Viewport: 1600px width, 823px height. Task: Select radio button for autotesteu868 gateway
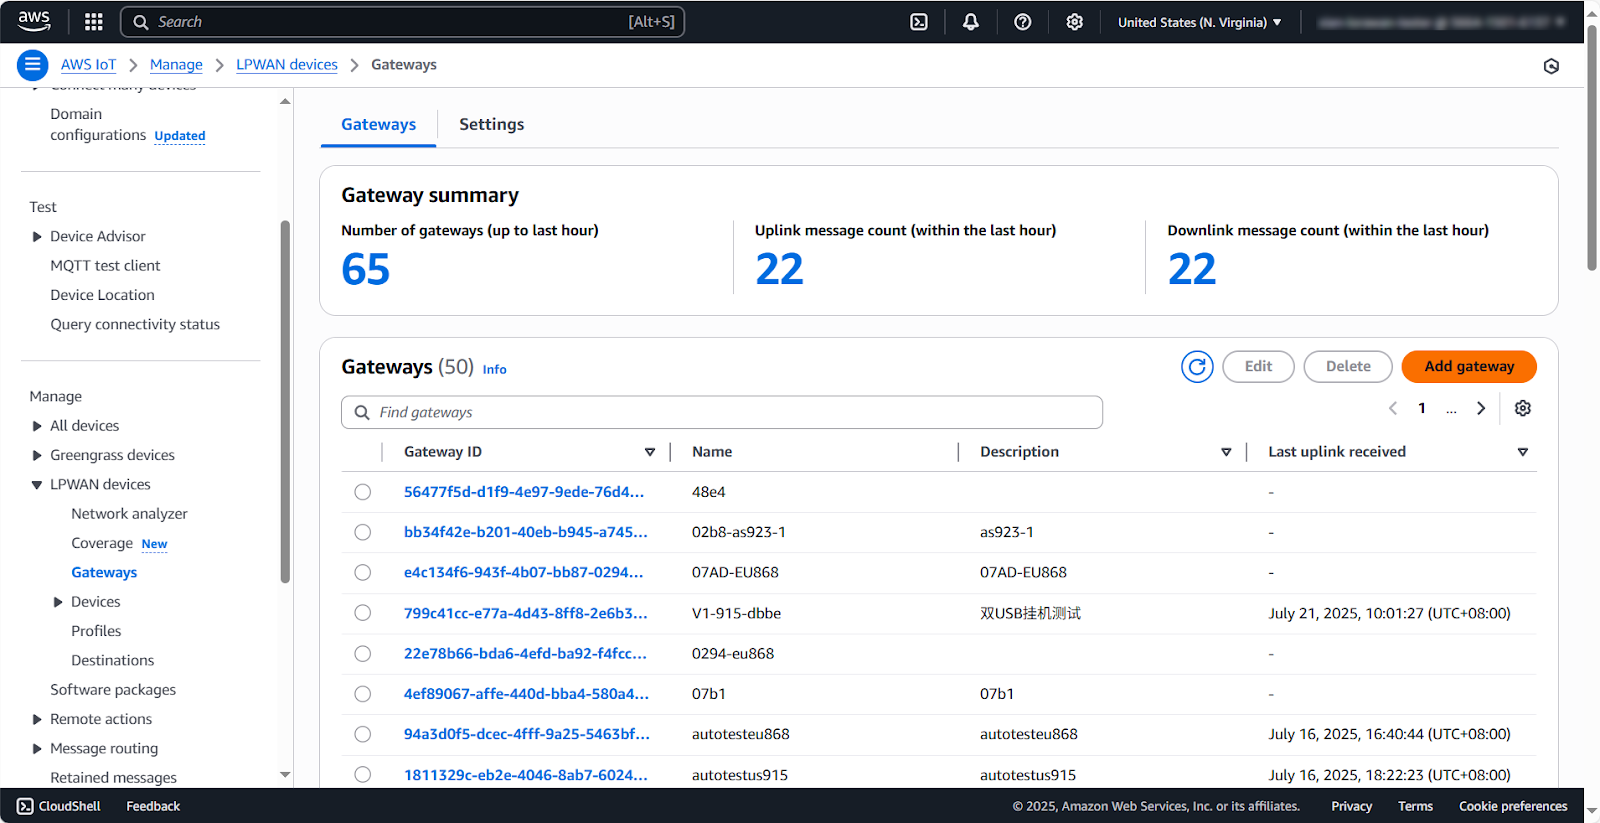coord(363,734)
